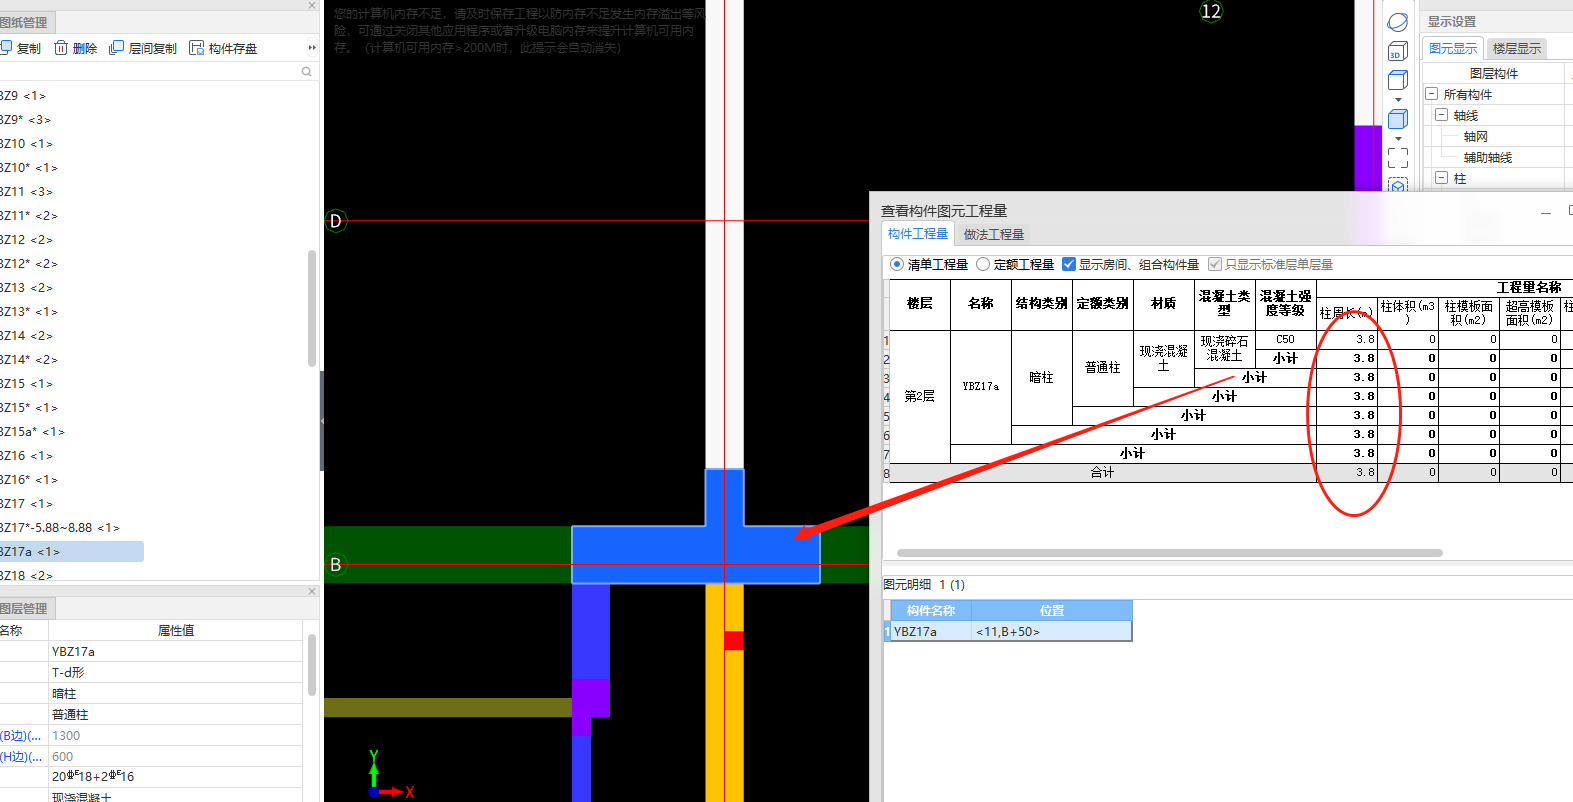Click the 删除 trash icon
Image resolution: width=1573 pixels, height=802 pixels.
click(x=61, y=48)
